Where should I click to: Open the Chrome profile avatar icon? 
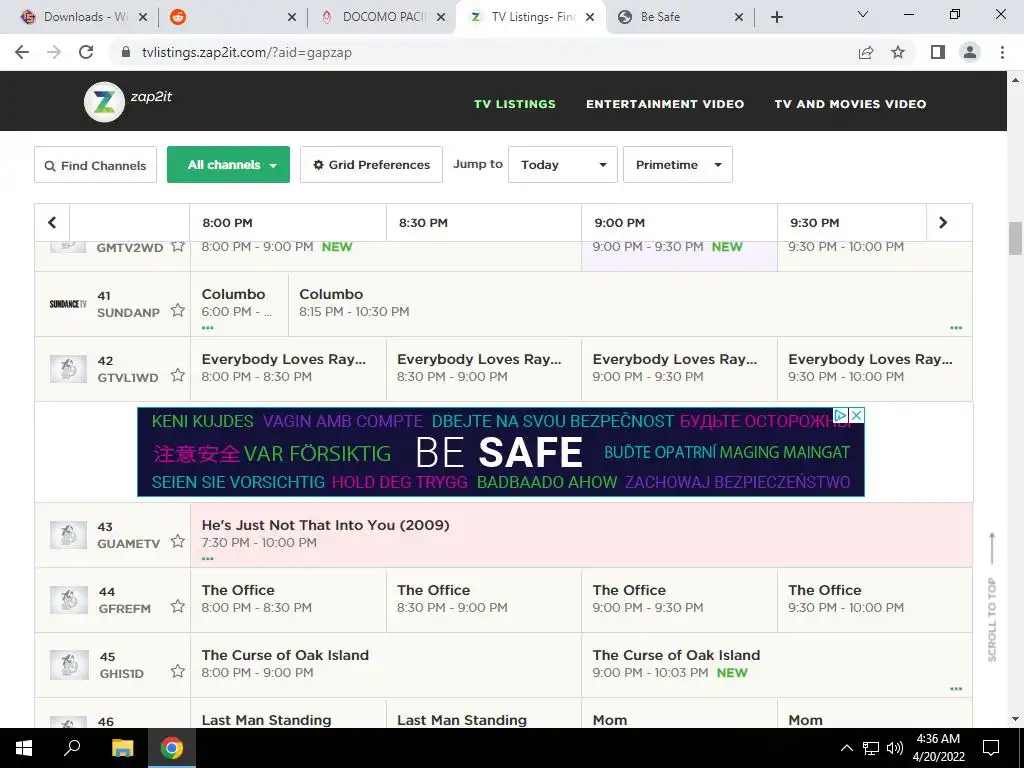point(970,52)
